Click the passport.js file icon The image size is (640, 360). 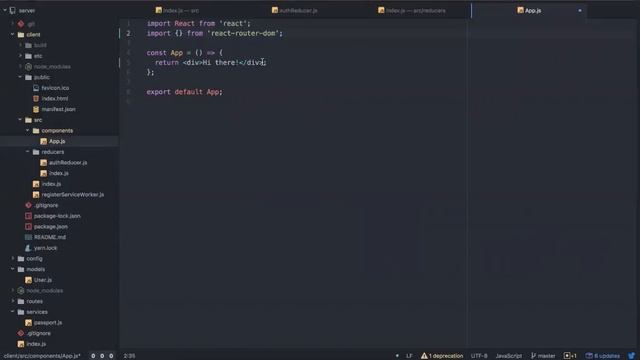coord(28,322)
